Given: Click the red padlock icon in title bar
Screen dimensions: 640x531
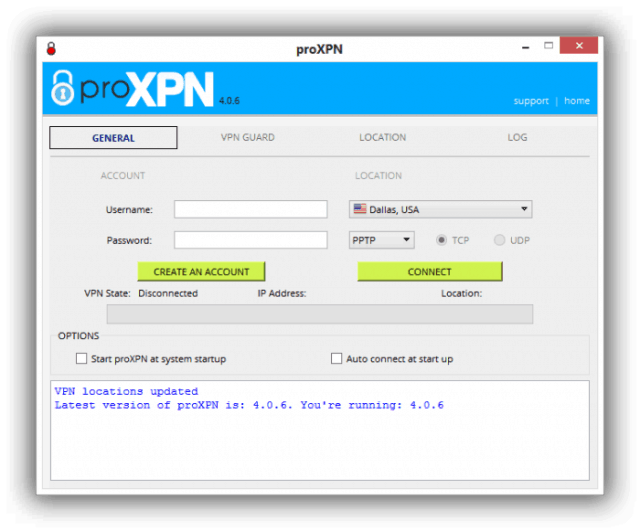Looking at the screenshot, I should click(51, 49).
